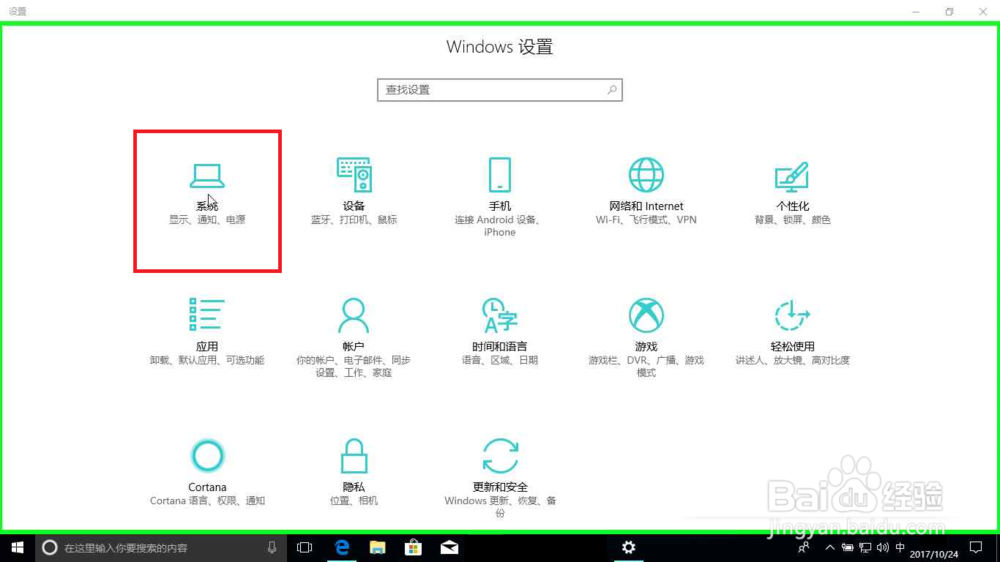Click the network icon in the system tray
Image resolution: width=1000 pixels, height=562 pixels.
click(x=865, y=547)
